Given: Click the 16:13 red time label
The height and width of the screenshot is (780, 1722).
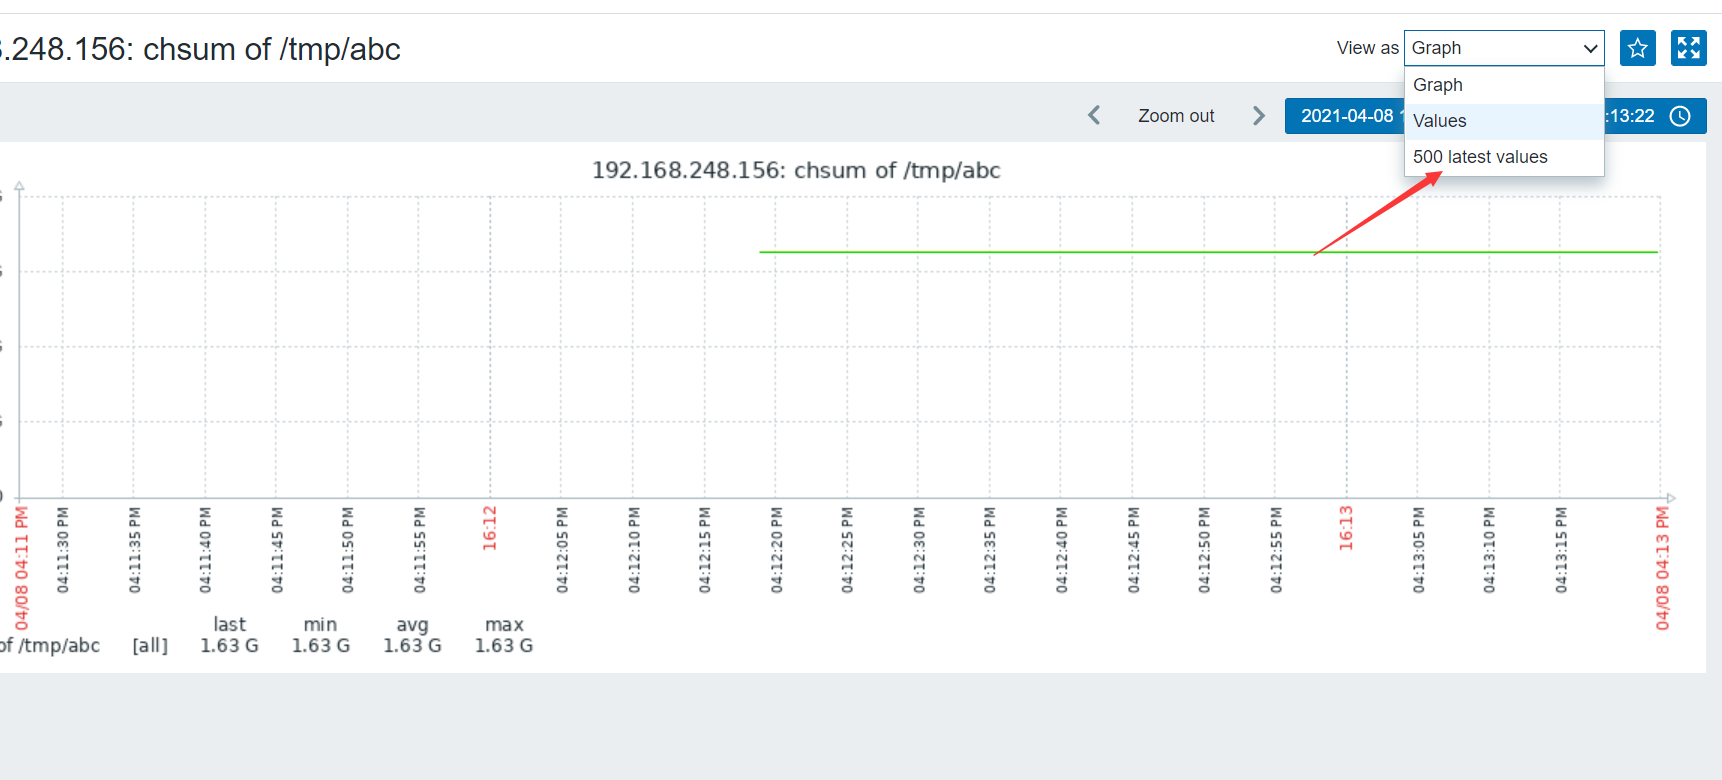Looking at the screenshot, I should 1346,528.
